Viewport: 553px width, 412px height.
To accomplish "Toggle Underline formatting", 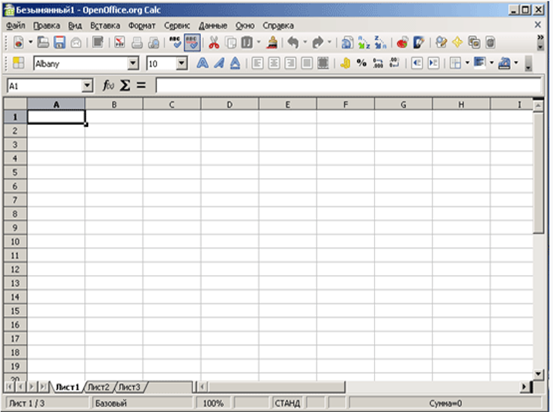I will point(235,63).
